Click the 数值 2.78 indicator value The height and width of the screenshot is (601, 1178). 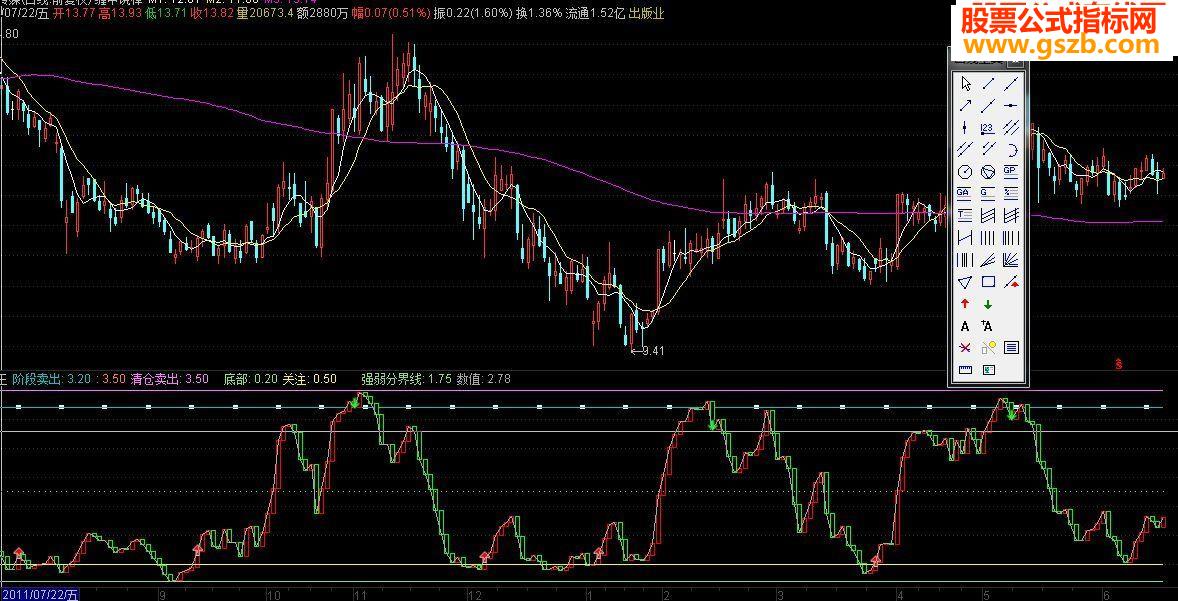[x=484, y=379]
